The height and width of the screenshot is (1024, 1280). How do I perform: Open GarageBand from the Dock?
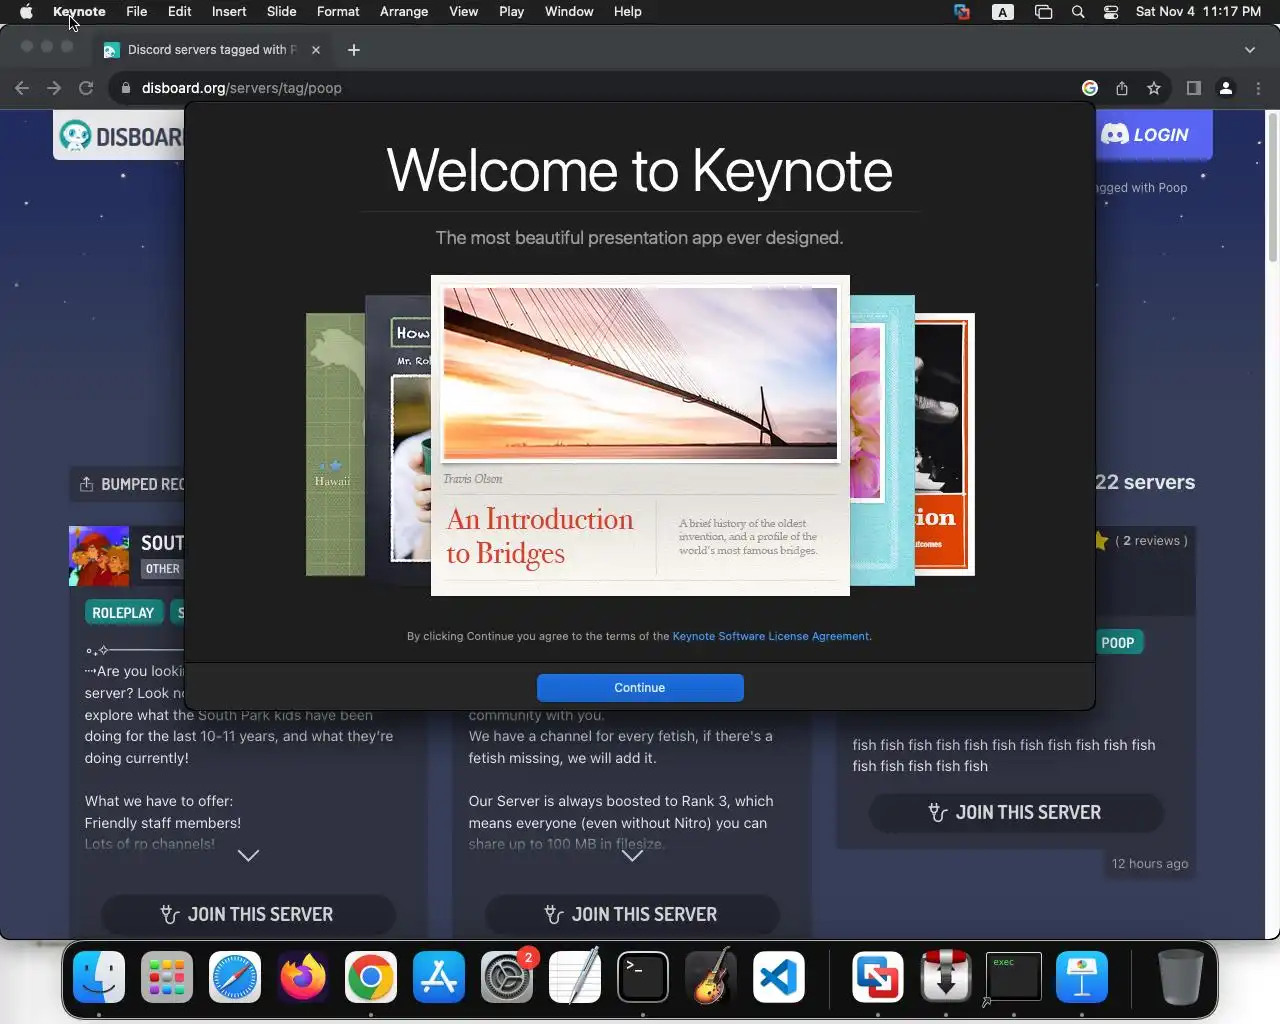711,977
